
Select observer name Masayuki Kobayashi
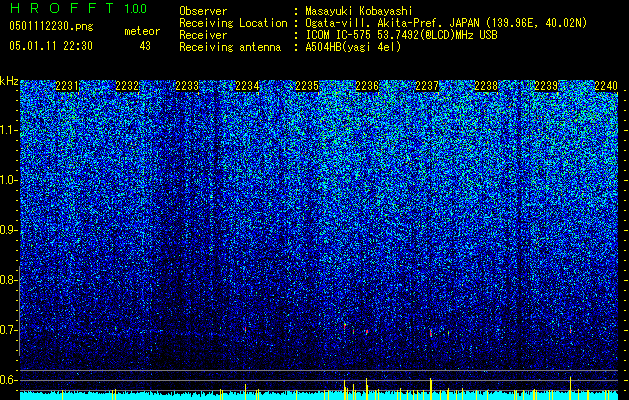tap(359, 11)
